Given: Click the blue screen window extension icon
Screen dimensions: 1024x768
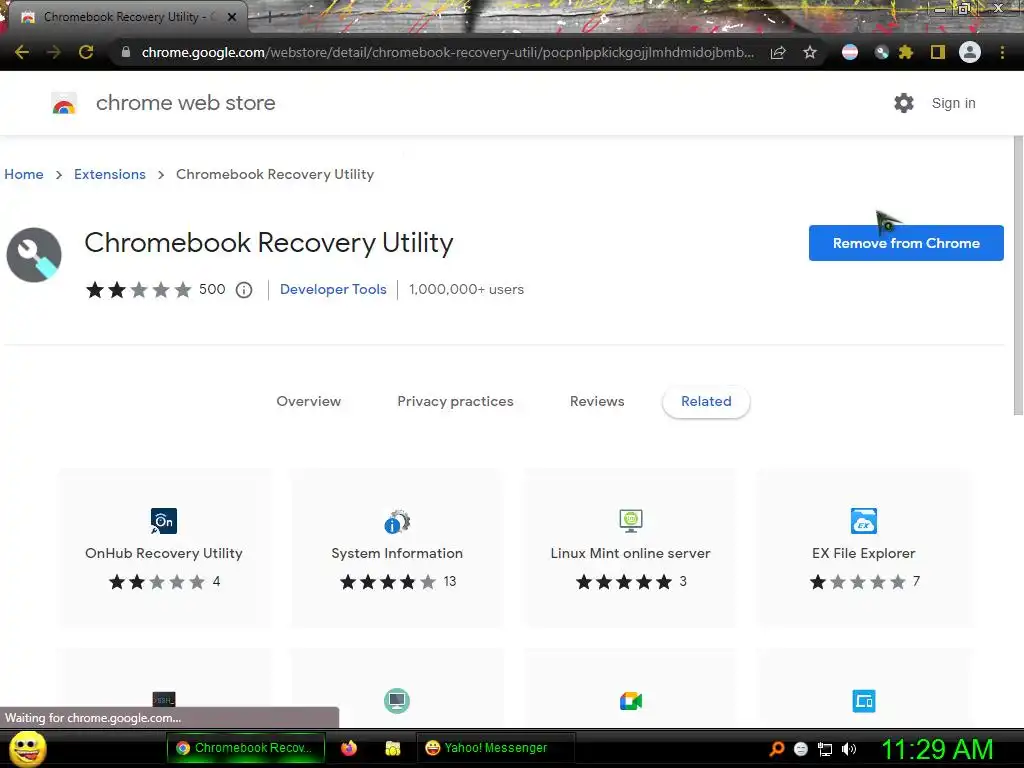Looking at the screenshot, I should (864, 701).
